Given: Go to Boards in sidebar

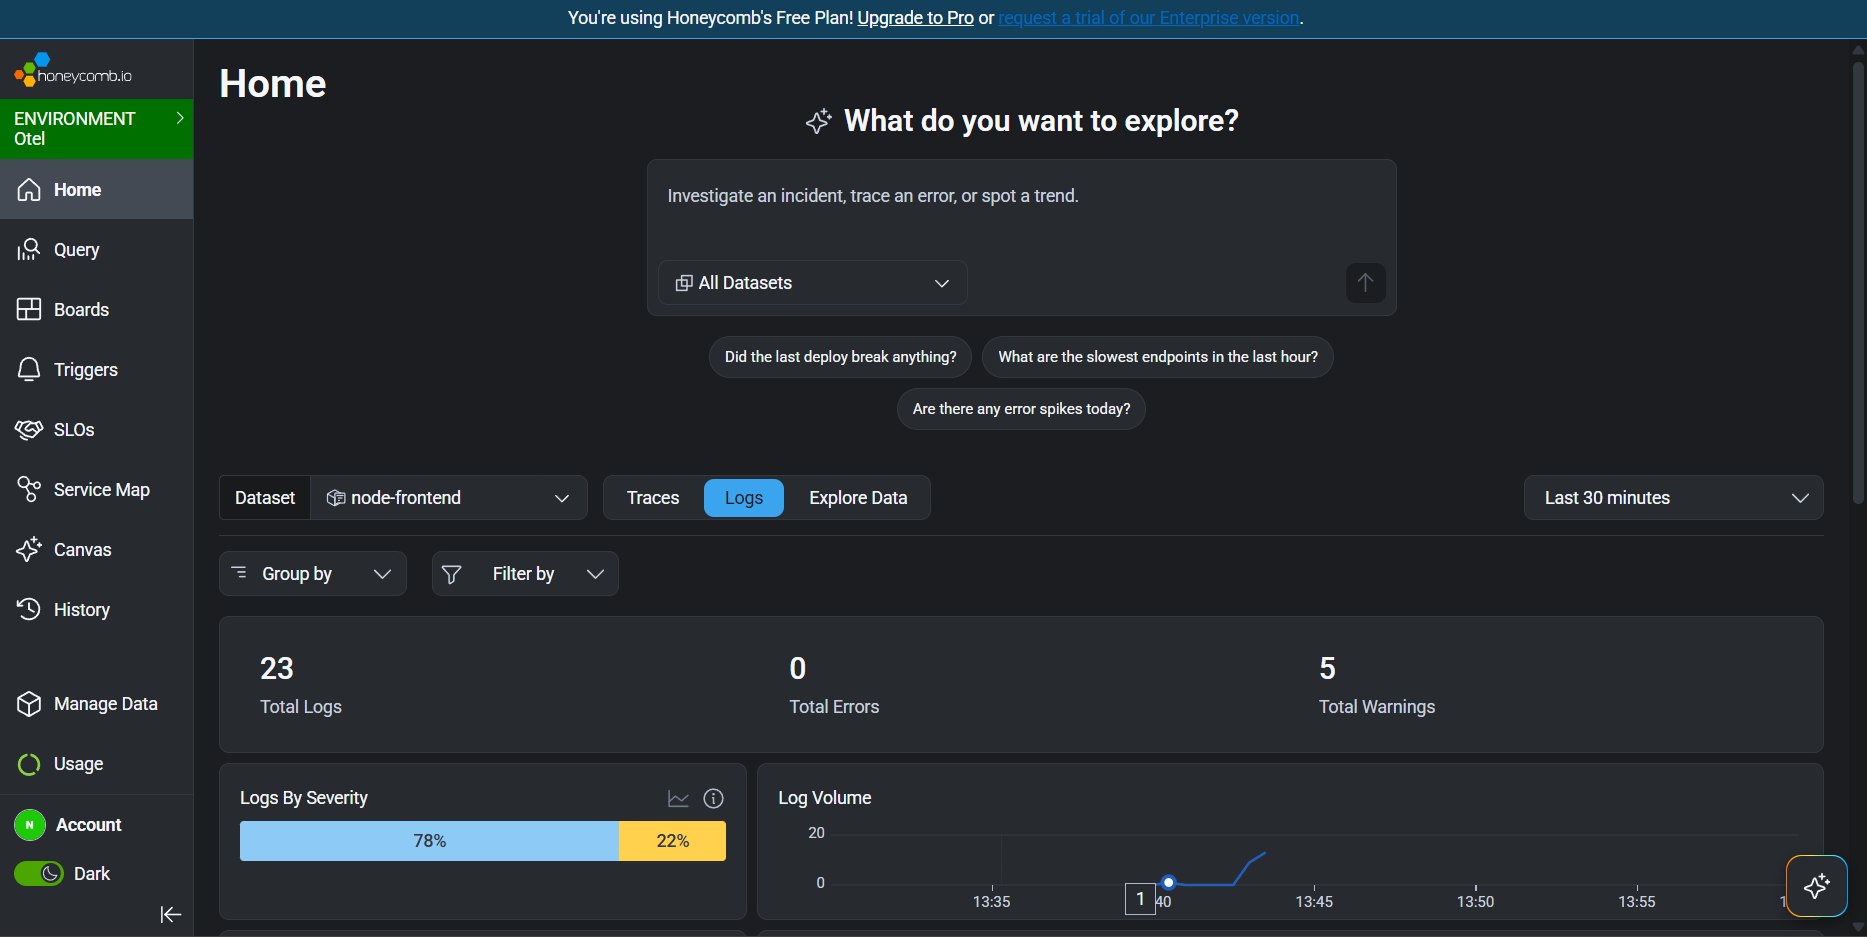Looking at the screenshot, I should point(96,309).
